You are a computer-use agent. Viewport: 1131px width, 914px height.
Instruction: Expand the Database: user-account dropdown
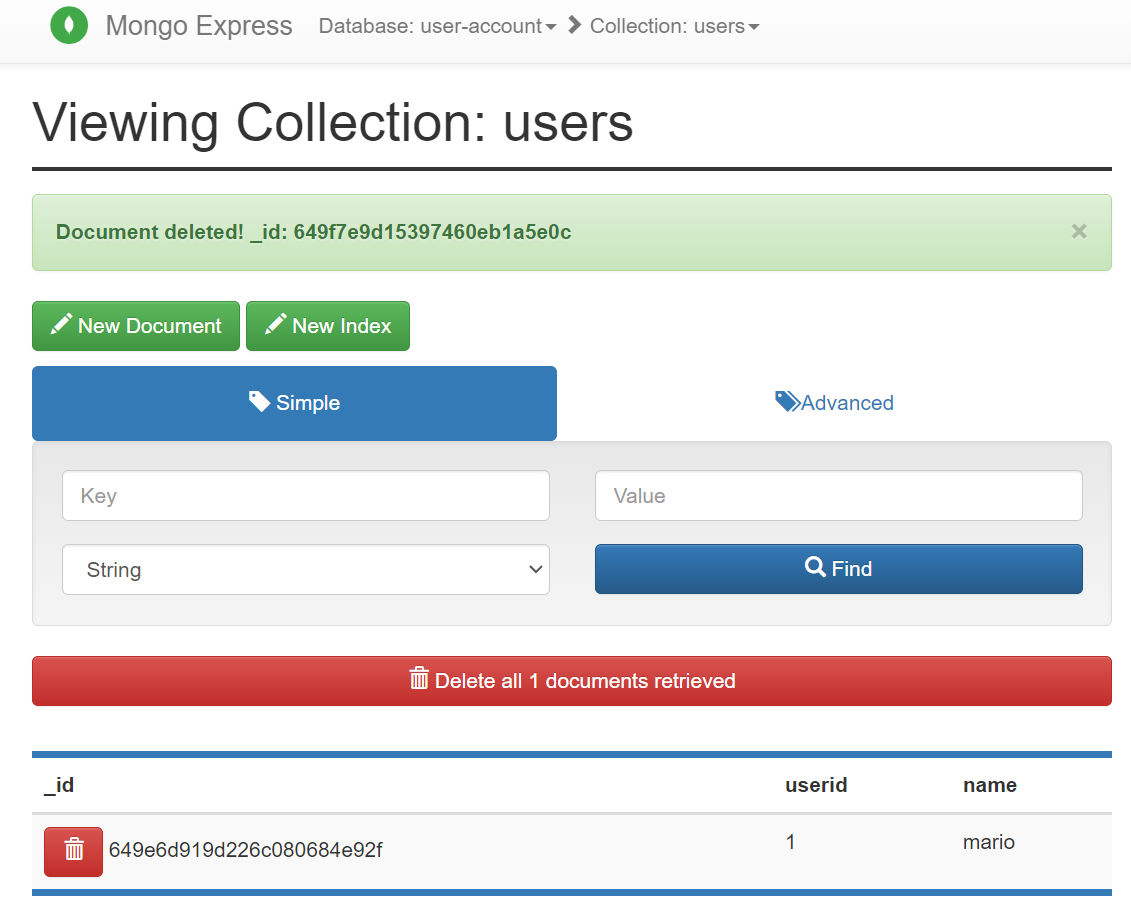(437, 26)
